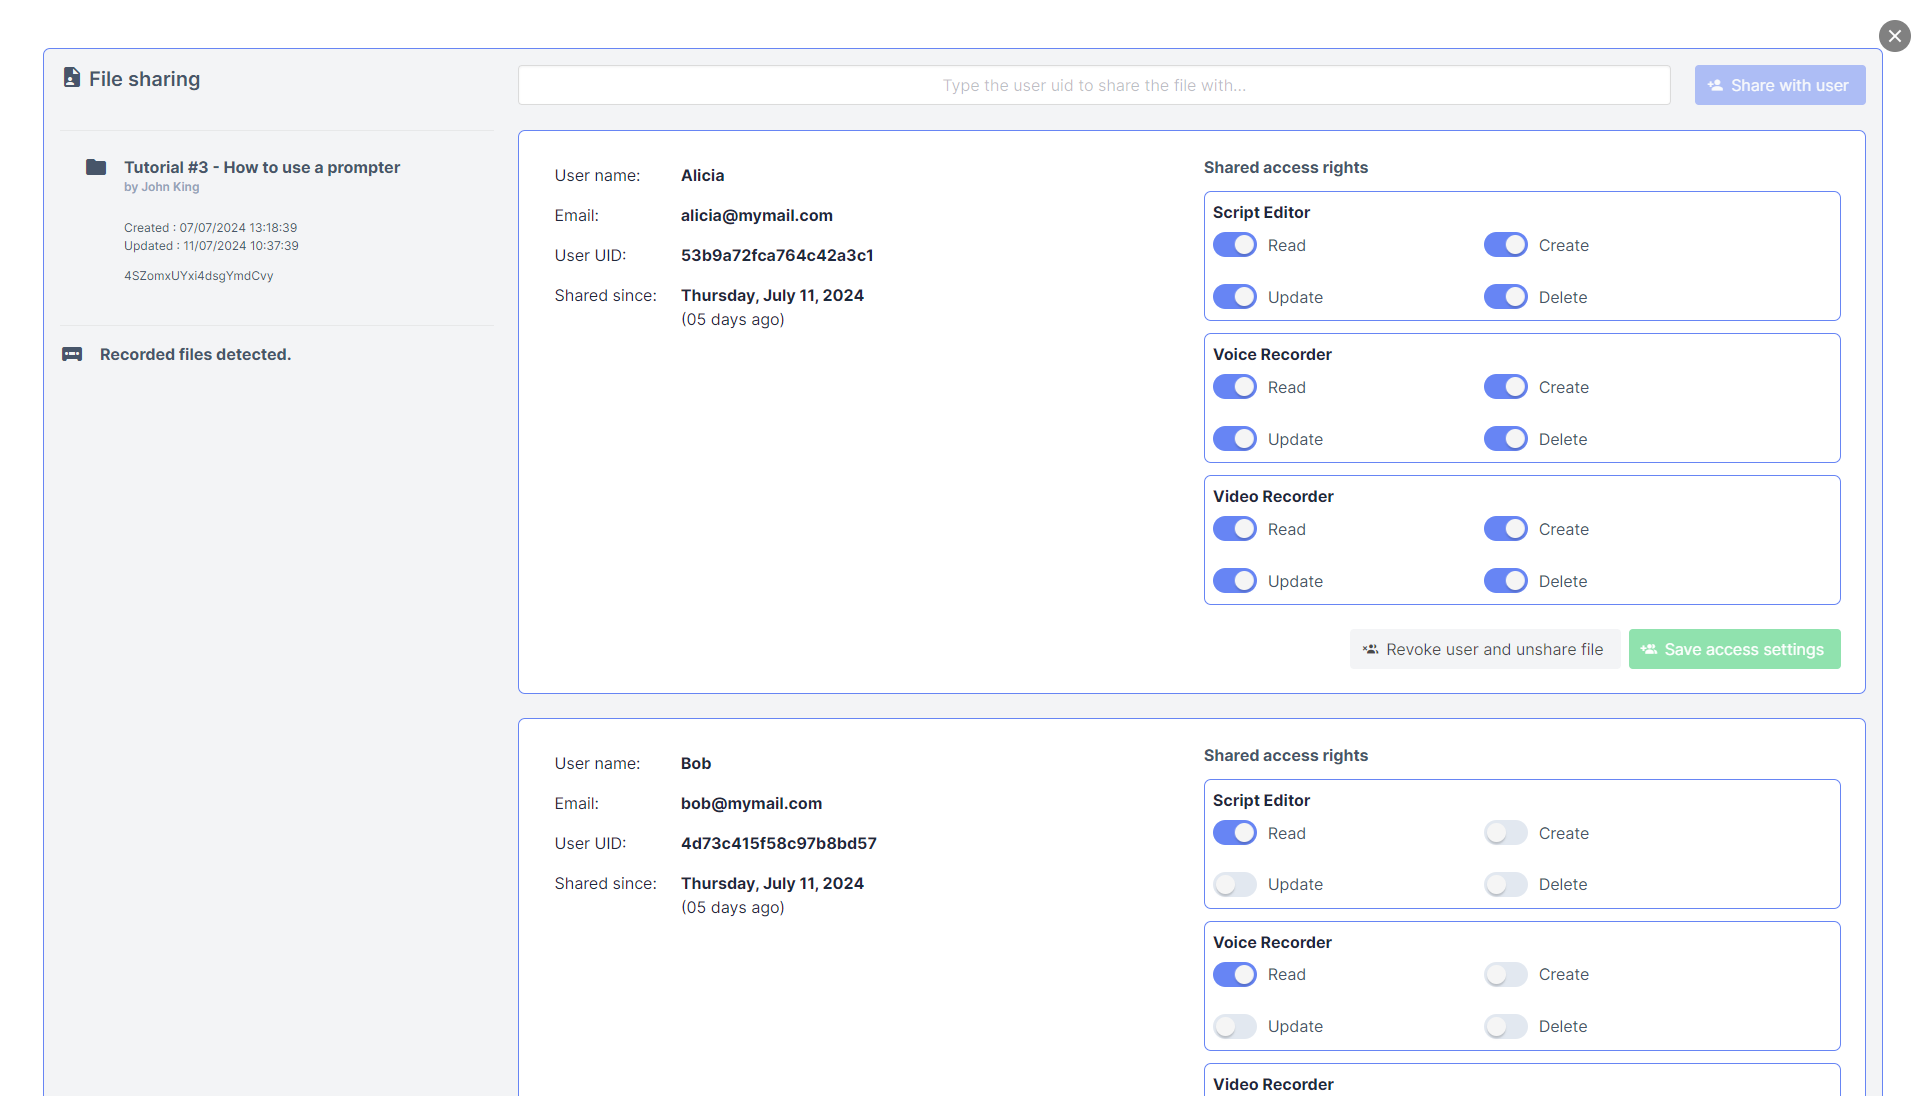Enable Bob's Voice Recorder Update access
Screen dimensions: 1921x1096
(x=1235, y=1027)
